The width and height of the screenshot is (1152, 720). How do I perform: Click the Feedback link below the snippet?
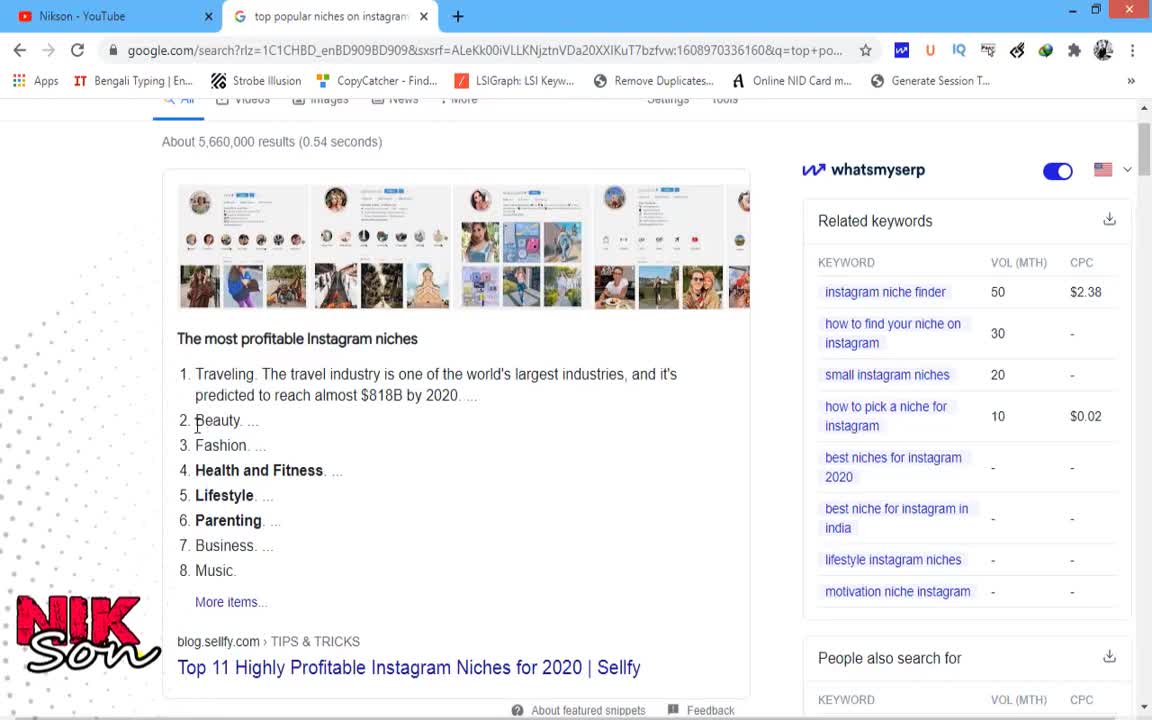702,710
